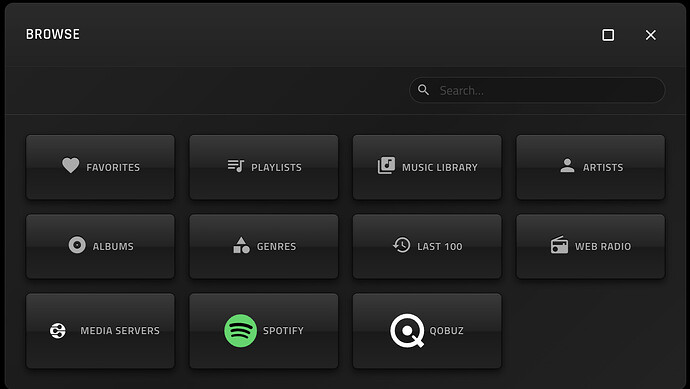Close the Browse panel
The image size is (690, 389).
pyautogui.click(x=650, y=35)
